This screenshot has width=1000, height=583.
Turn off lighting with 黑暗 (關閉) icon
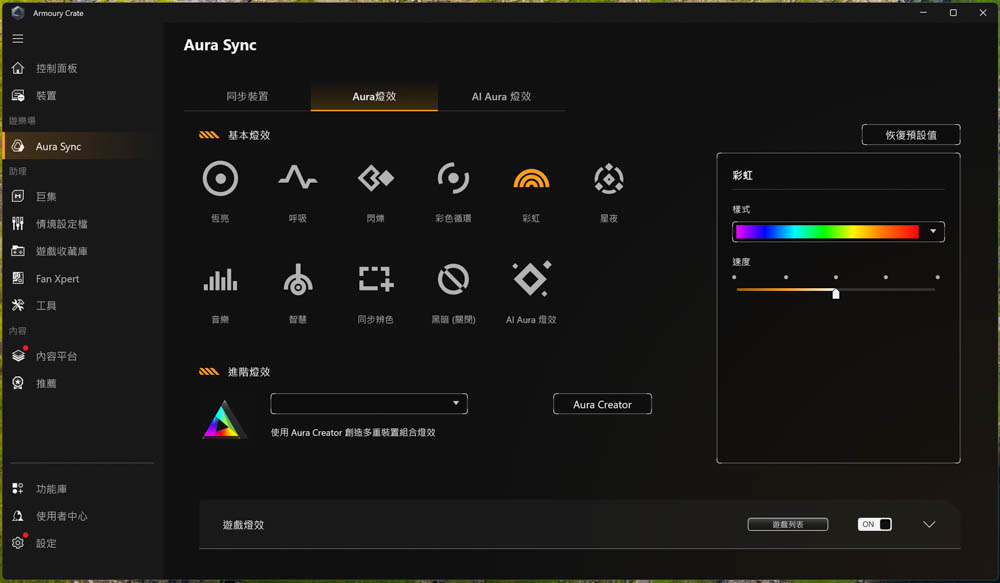453,281
